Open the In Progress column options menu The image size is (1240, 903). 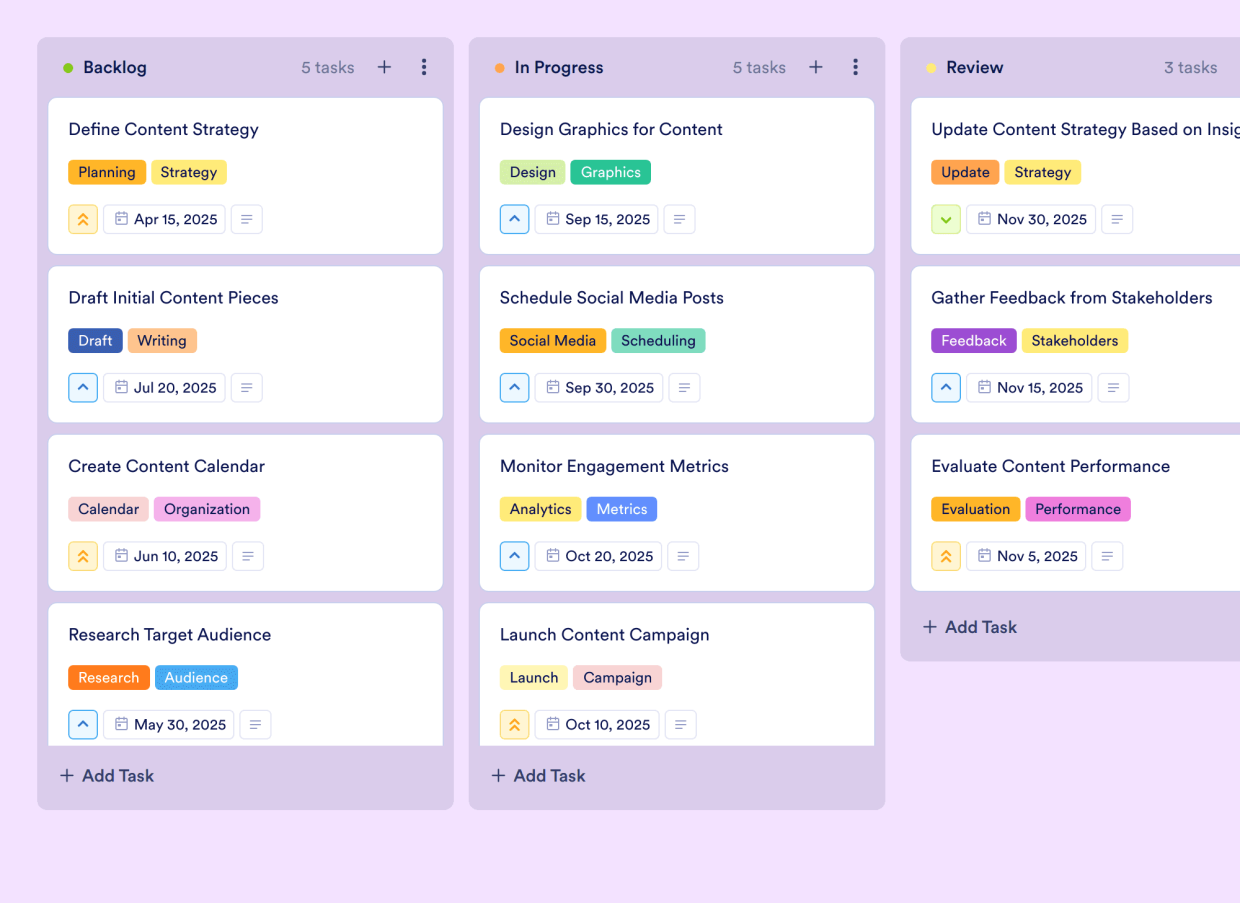tap(856, 67)
